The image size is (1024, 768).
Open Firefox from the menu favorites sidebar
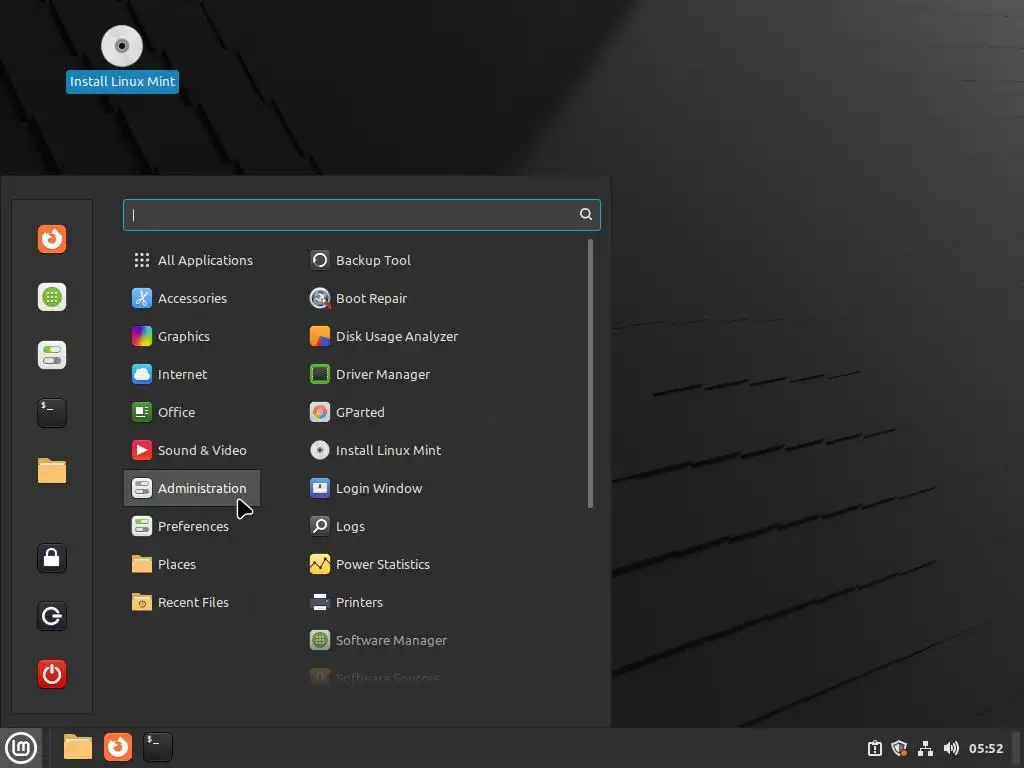tap(52, 239)
